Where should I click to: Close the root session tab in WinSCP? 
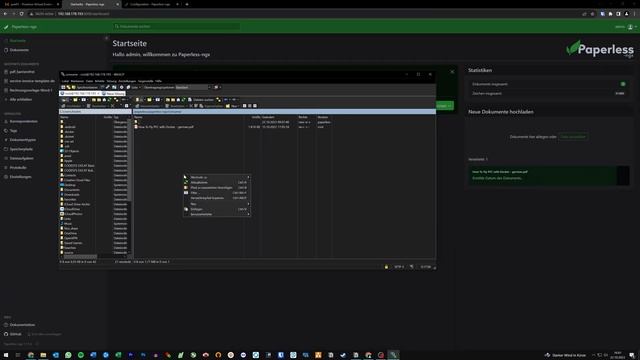pos(98,93)
